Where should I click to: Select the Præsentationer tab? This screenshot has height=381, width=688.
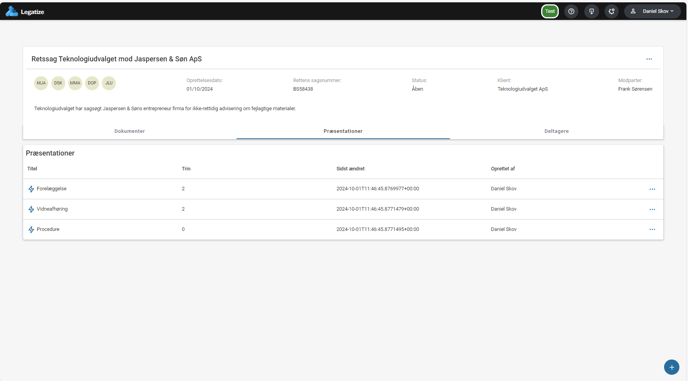(x=343, y=131)
